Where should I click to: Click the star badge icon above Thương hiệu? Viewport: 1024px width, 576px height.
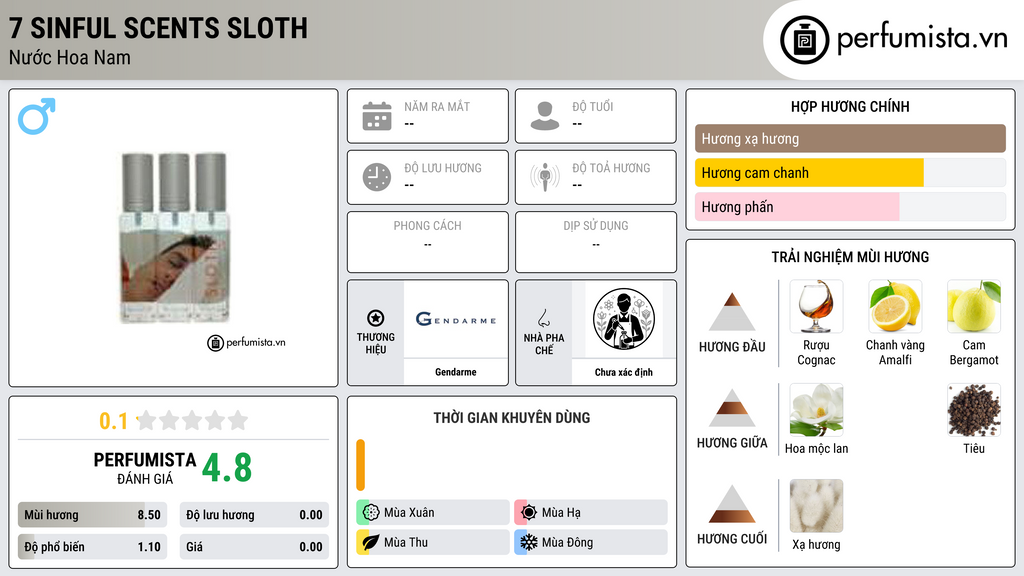tap(376, 318)
